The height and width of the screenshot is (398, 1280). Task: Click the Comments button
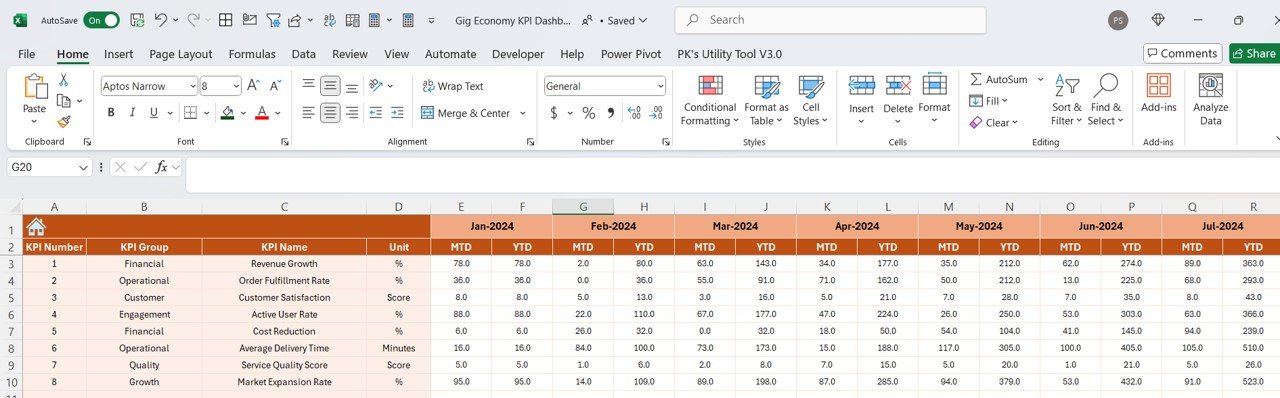(x=1183, y=54)
